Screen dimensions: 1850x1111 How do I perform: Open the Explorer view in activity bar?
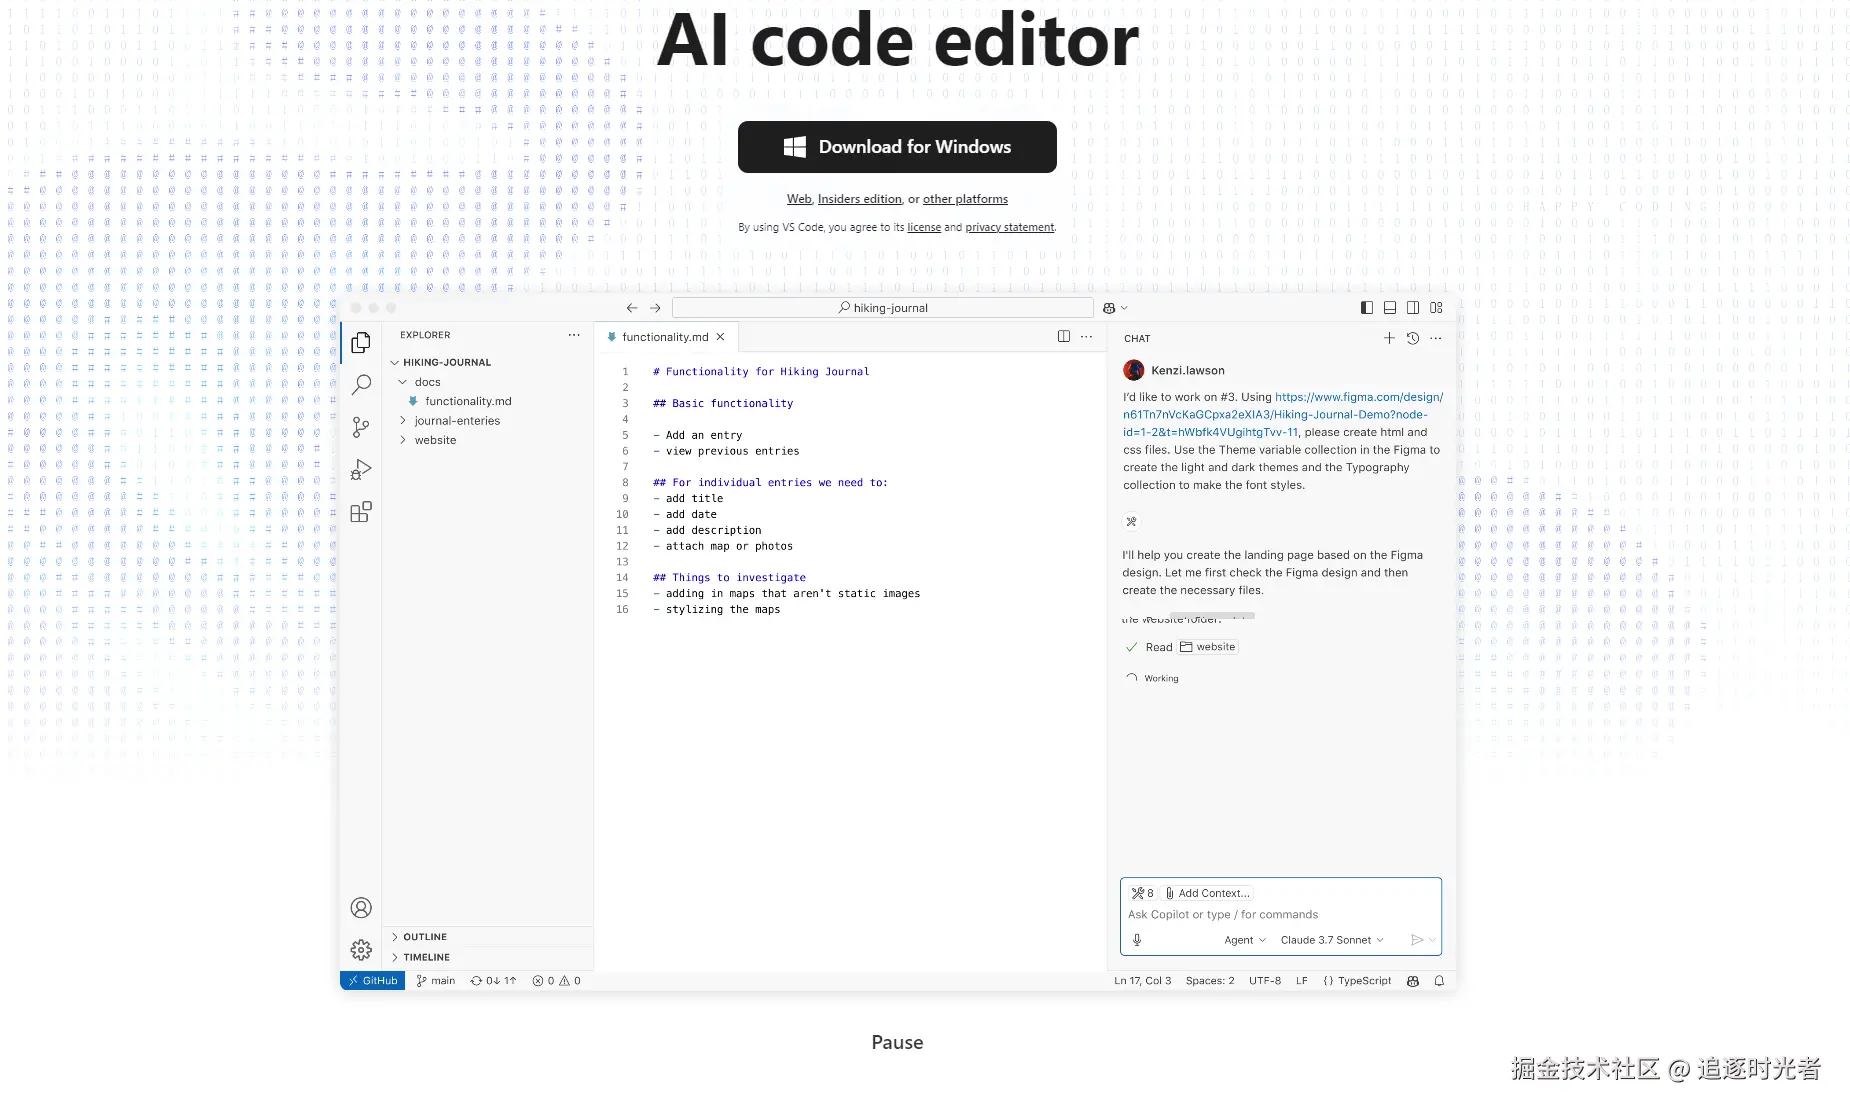click(x=361, y=343)
